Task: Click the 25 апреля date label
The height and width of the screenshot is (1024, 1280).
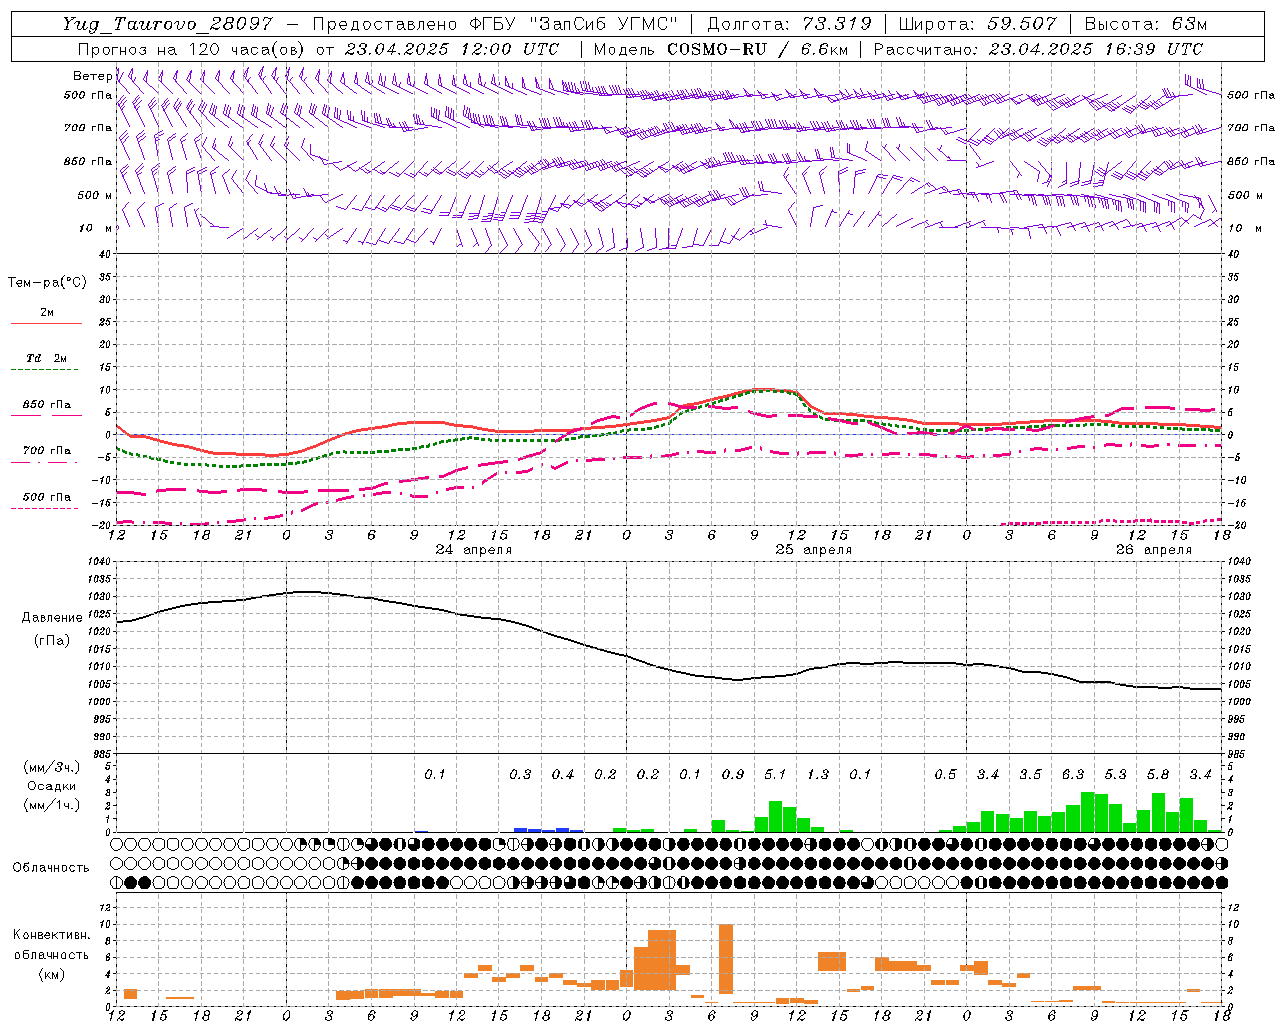Action: (814, 550)
